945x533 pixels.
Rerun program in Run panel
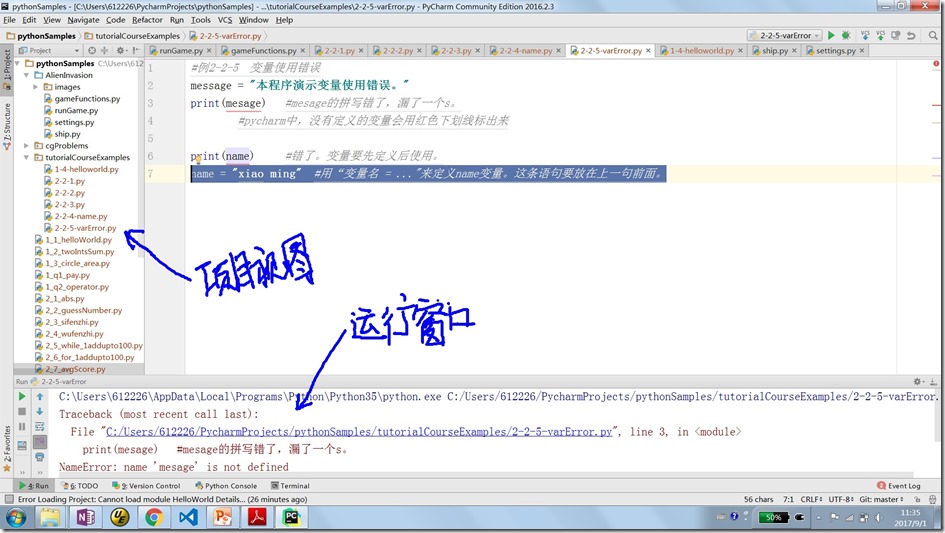pyautogui.click(x=22, y=397)
